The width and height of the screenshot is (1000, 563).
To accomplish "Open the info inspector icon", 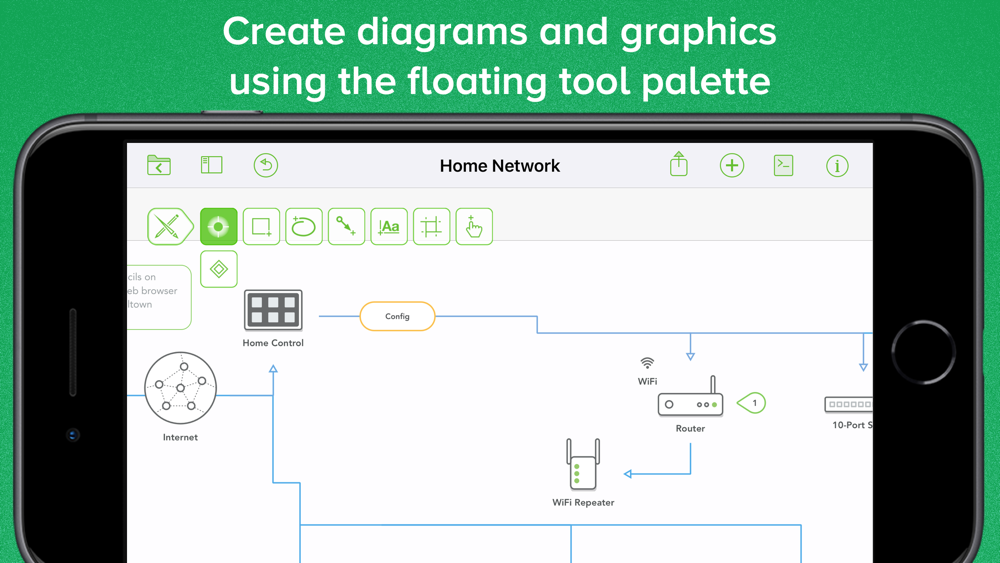I will [837, 166].
